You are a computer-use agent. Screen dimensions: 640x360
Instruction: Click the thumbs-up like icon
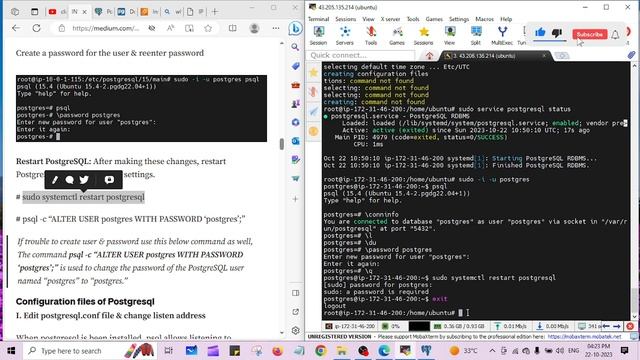click(x=540, y=33)
